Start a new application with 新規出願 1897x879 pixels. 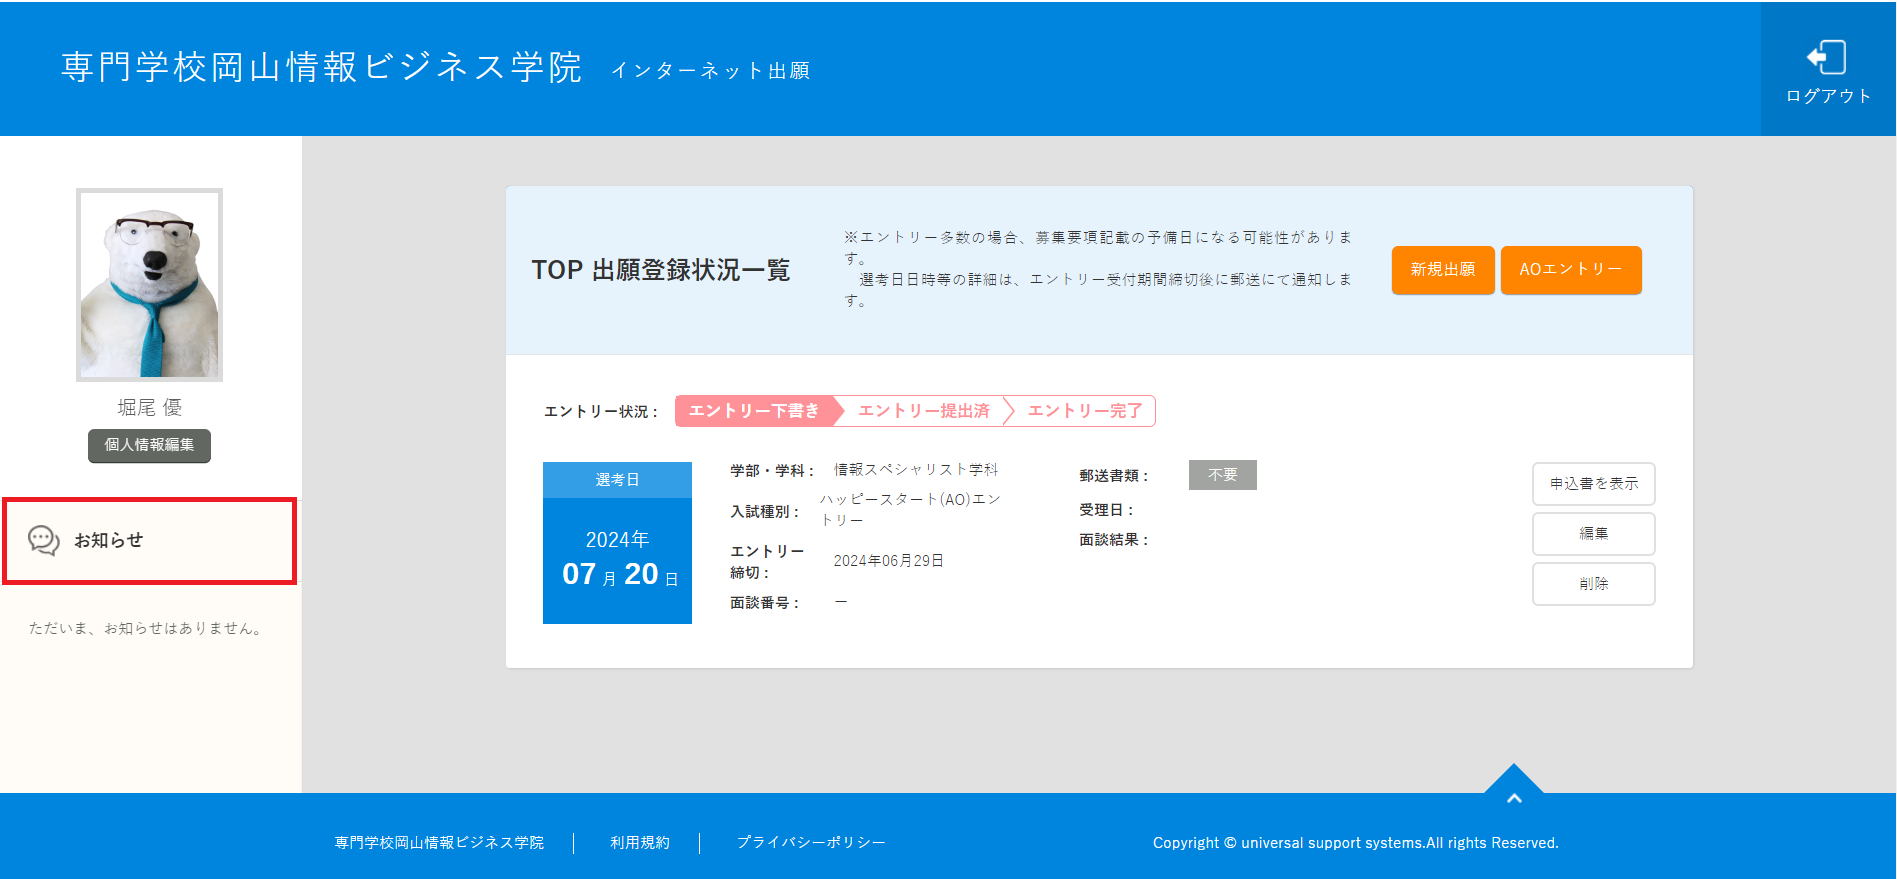[x=1442, y=270]
